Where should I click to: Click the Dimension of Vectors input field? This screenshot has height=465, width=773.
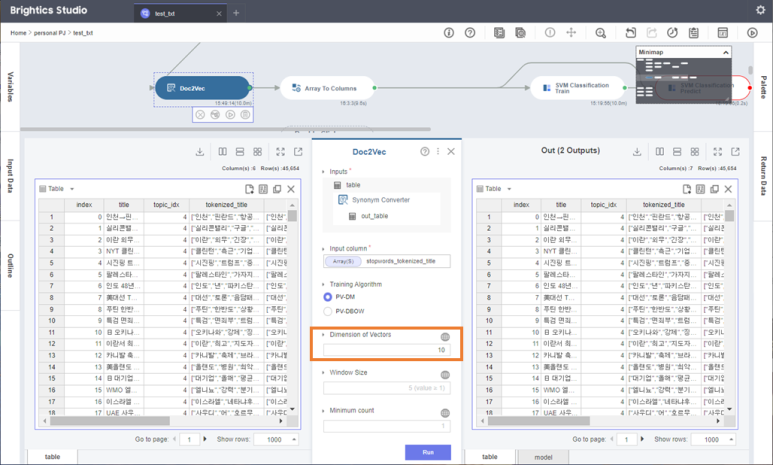tap(386, 350)
